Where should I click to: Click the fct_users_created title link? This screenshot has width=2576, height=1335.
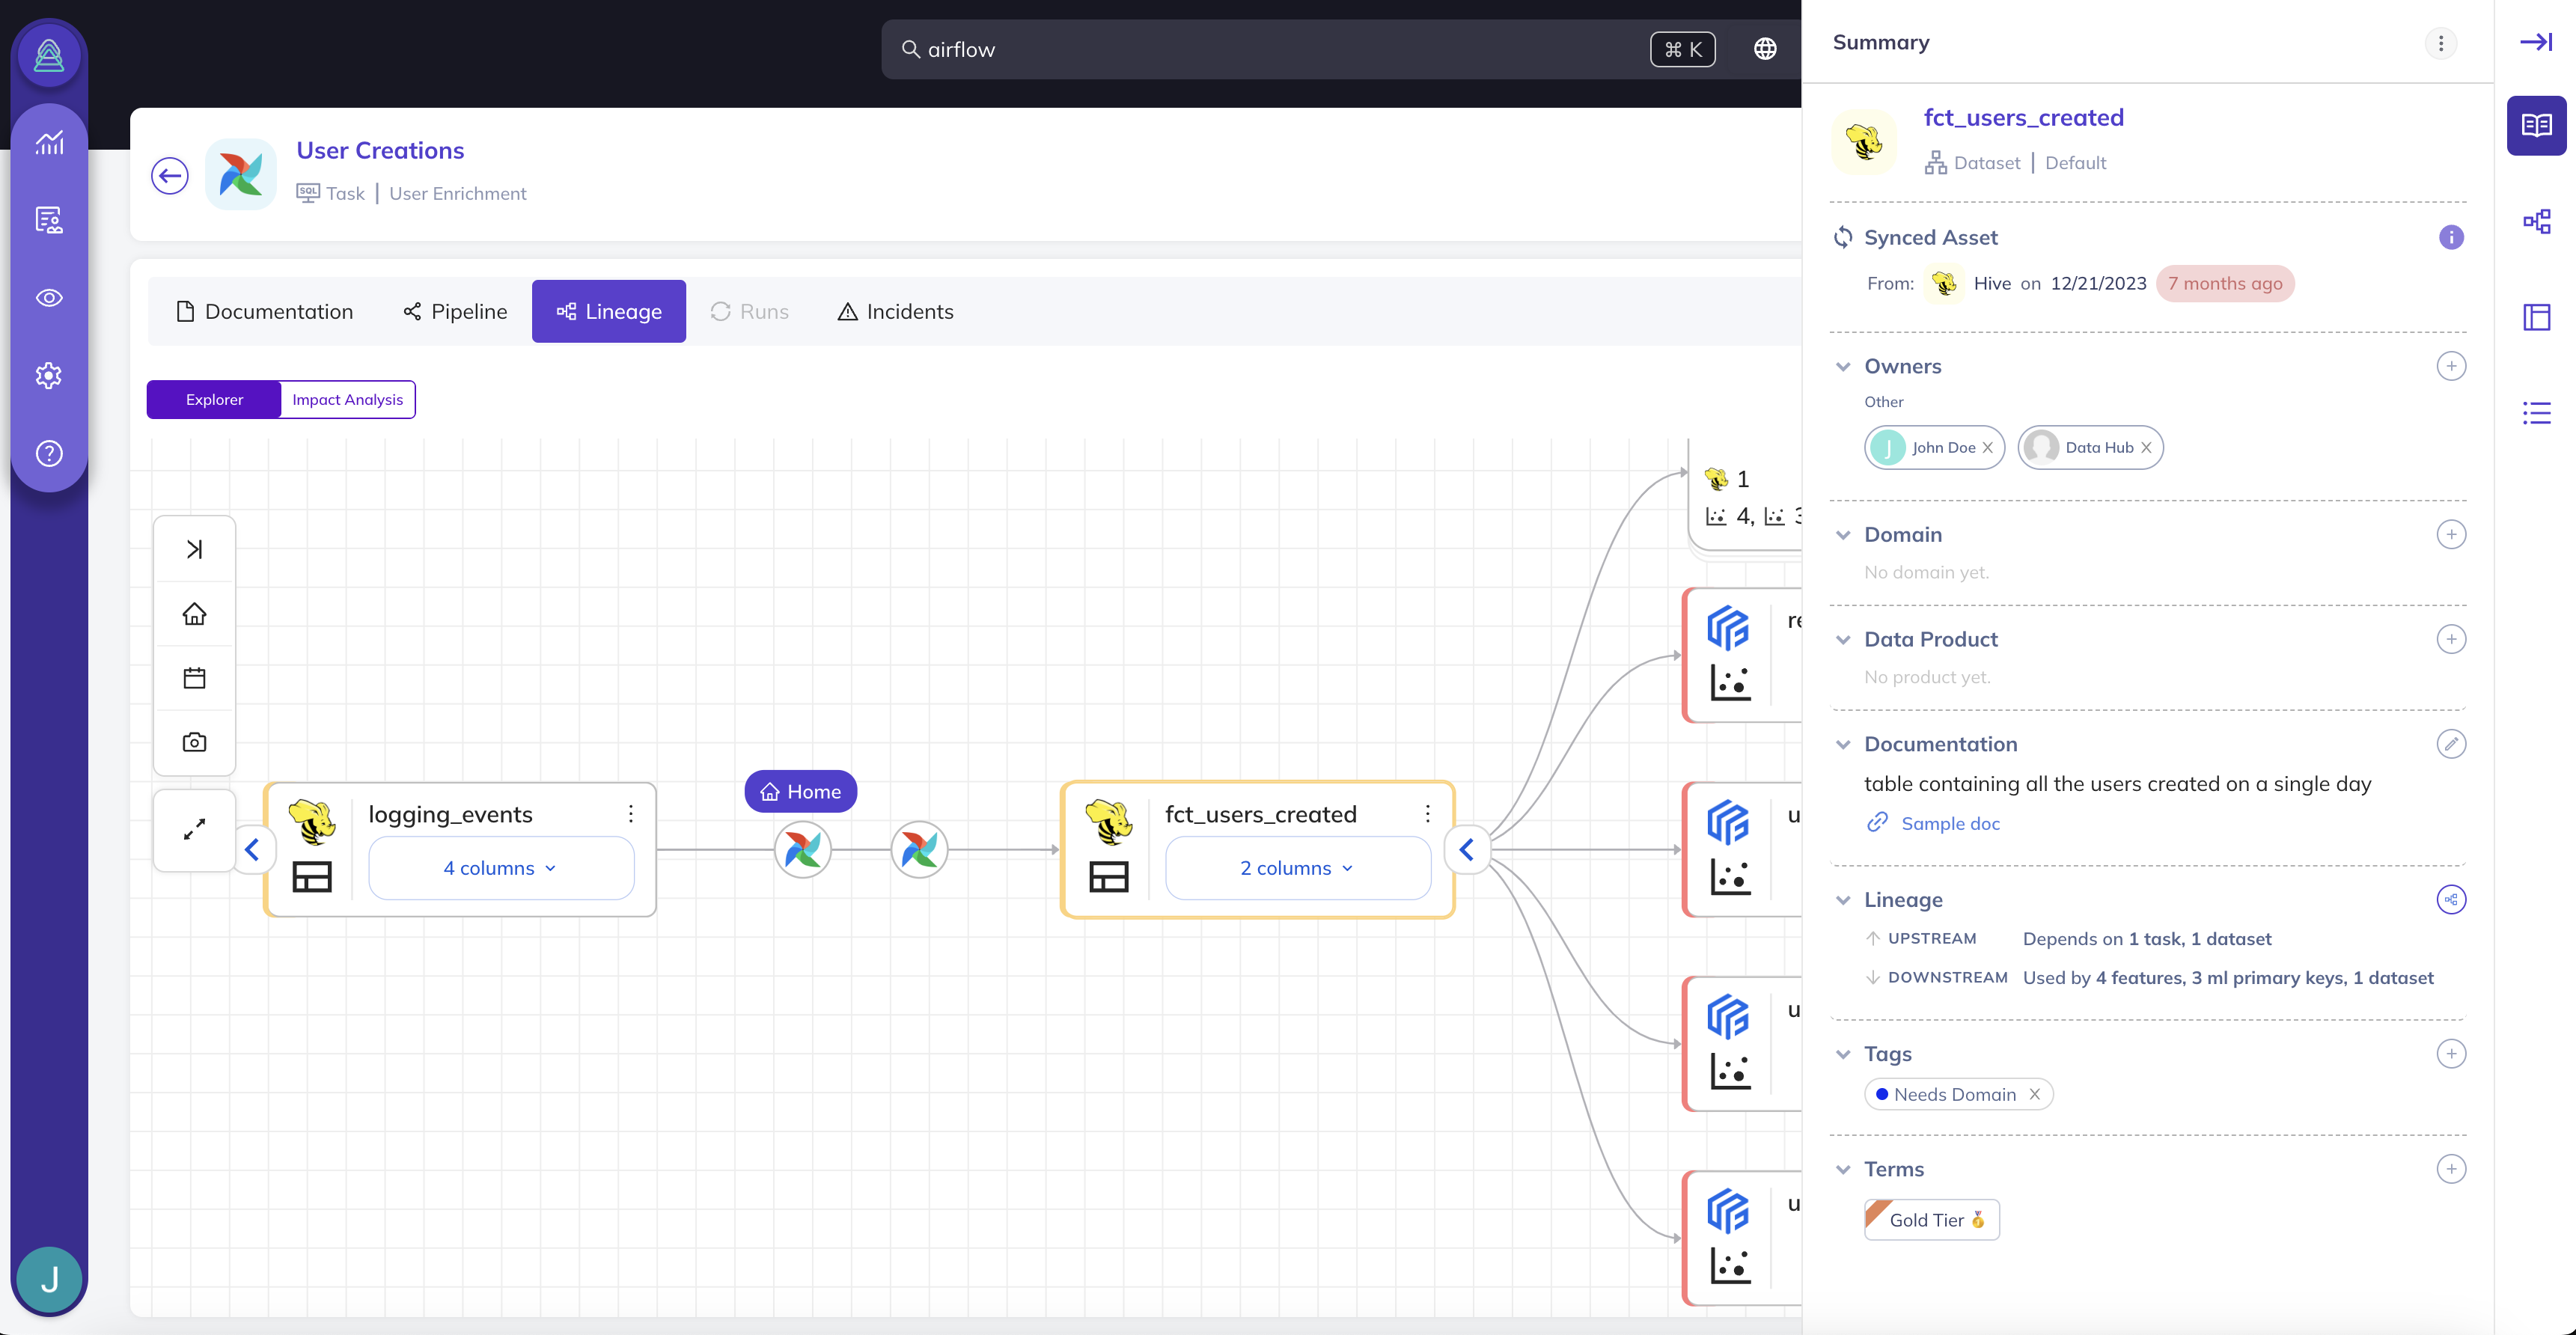point(2023,117)
